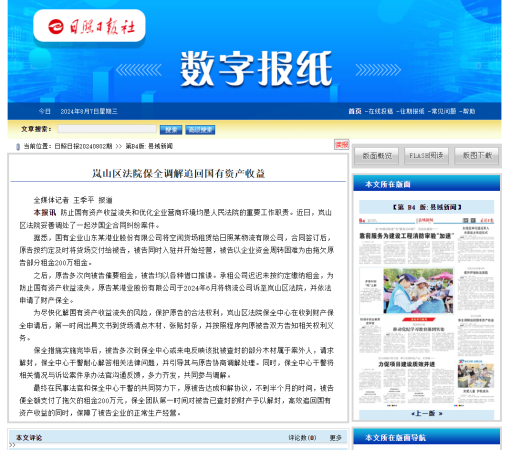Click 更多 in the comments bar
This screenshot has height=450, width=510.
(336, 438)
